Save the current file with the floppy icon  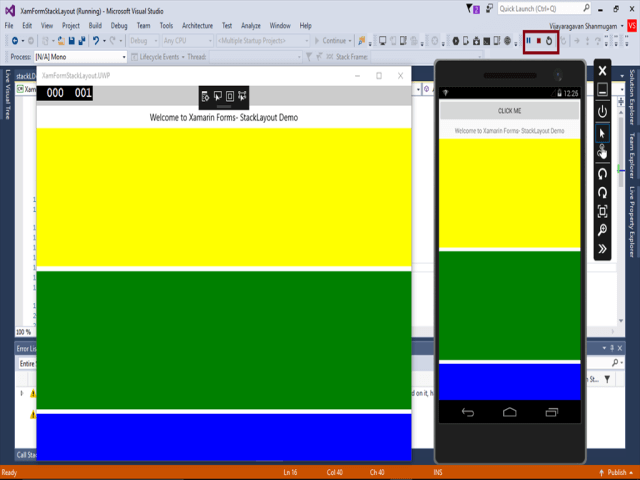[x=71, y=41]
